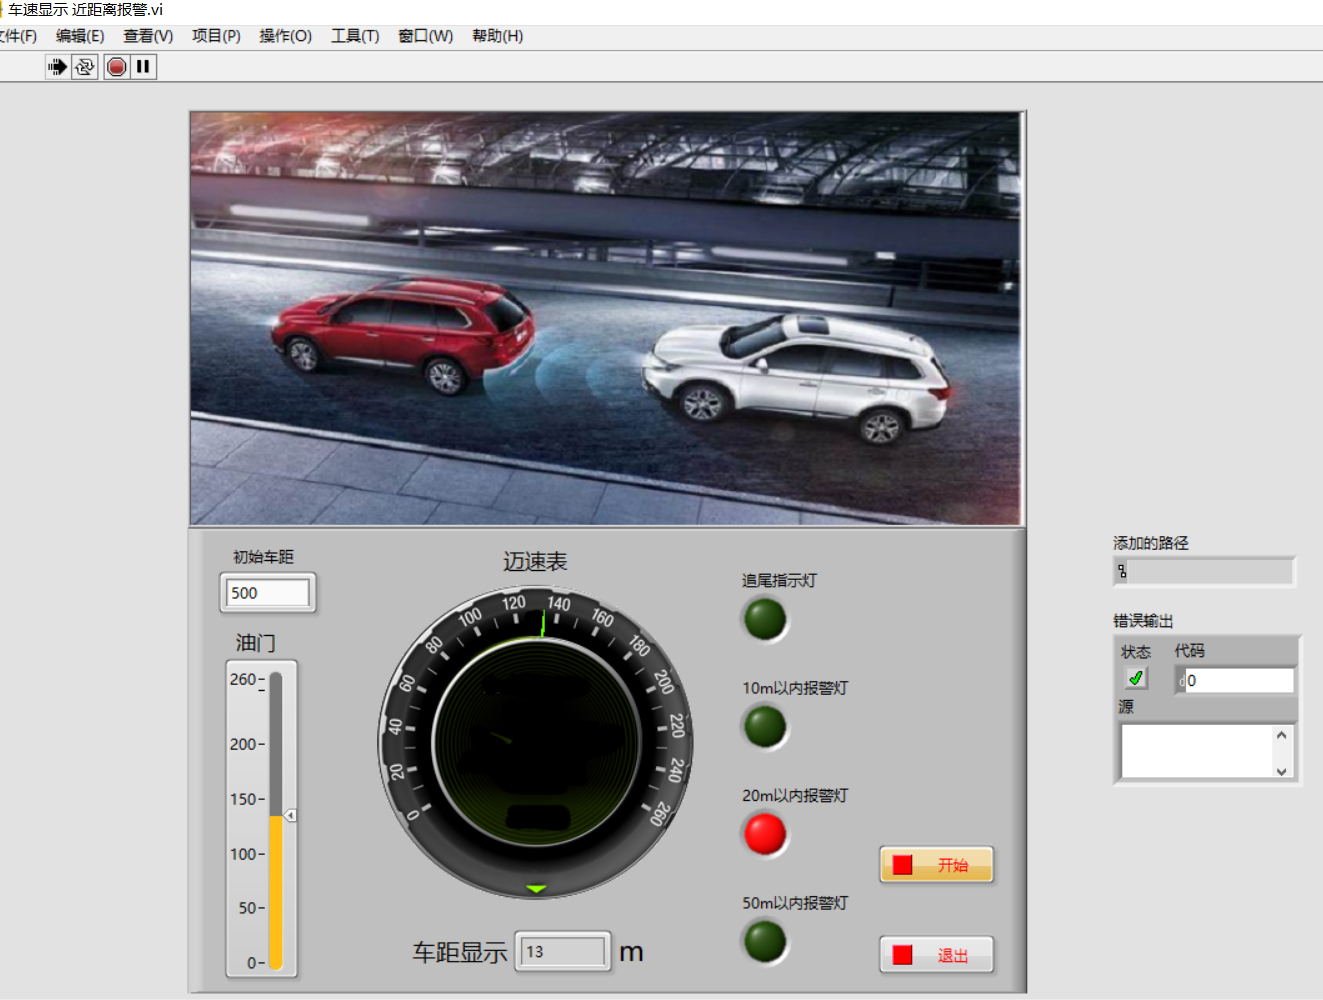Screen dimensions: 1323x1000
Task: Click the 初始车距 label
Action: [x=263, y=557]
